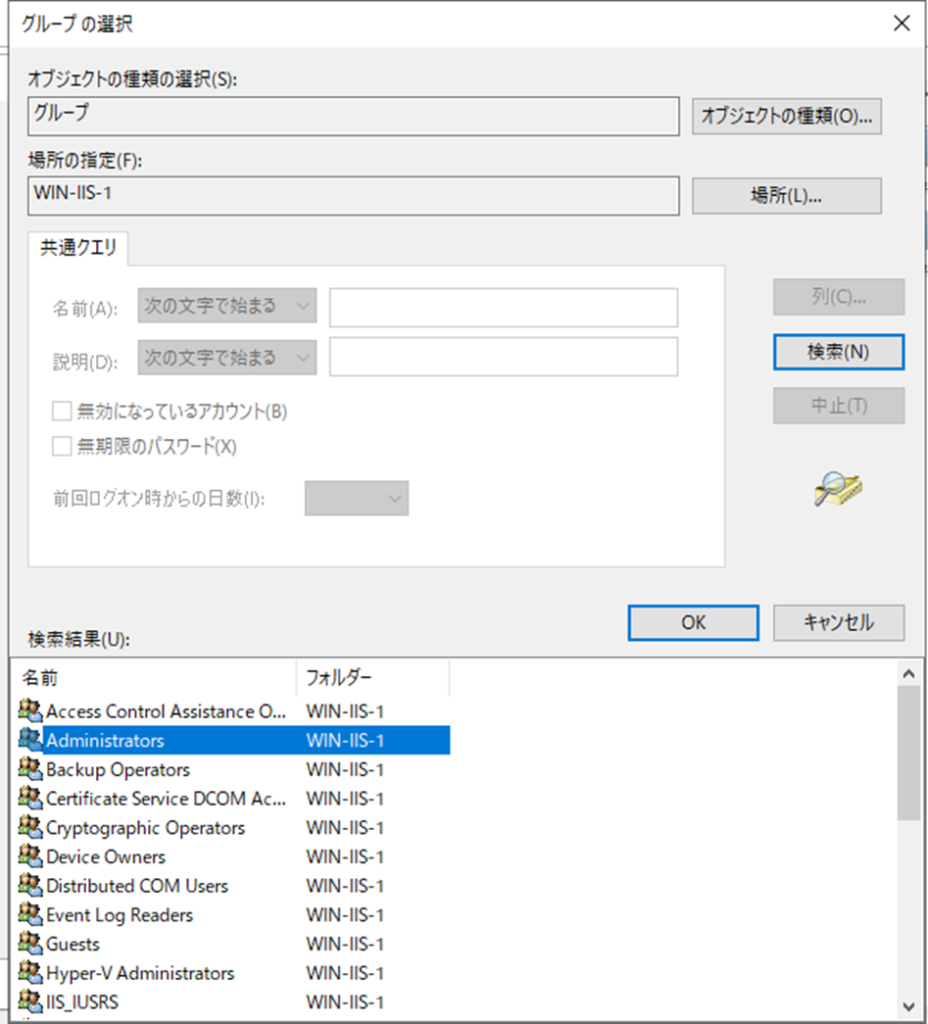Click the 検索 button

(x=838, y=351)
